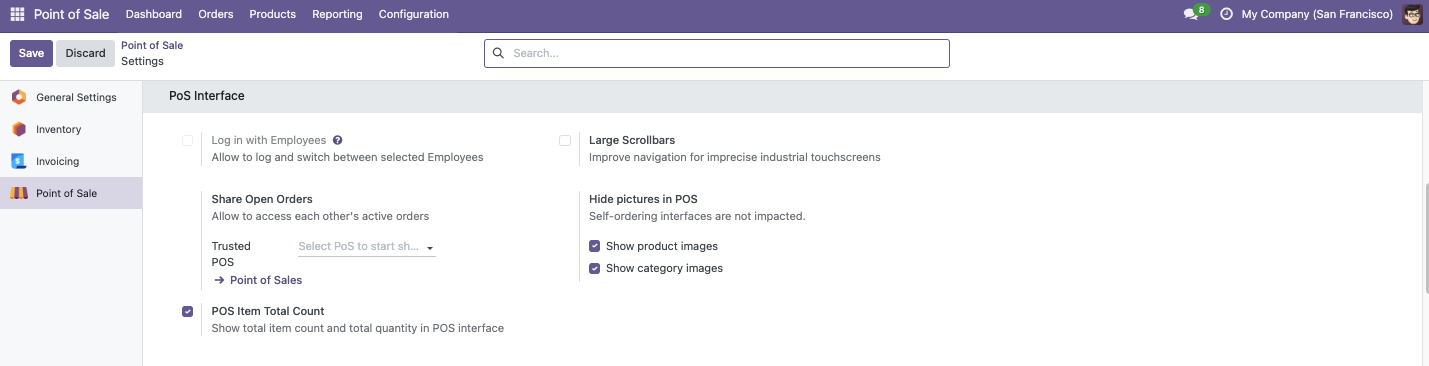Open the Reporting menu

[337, 14]
